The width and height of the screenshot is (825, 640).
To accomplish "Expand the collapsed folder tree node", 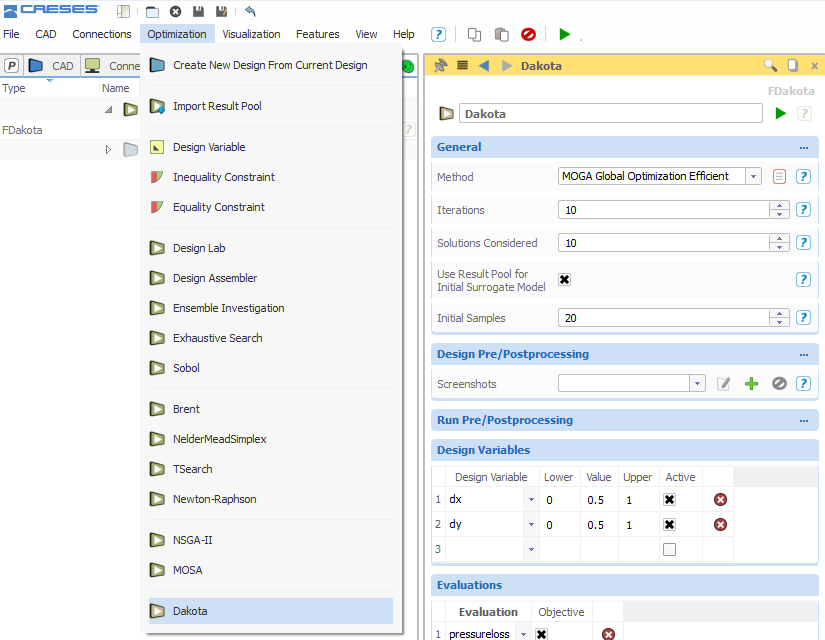I will tap(108, 149).
